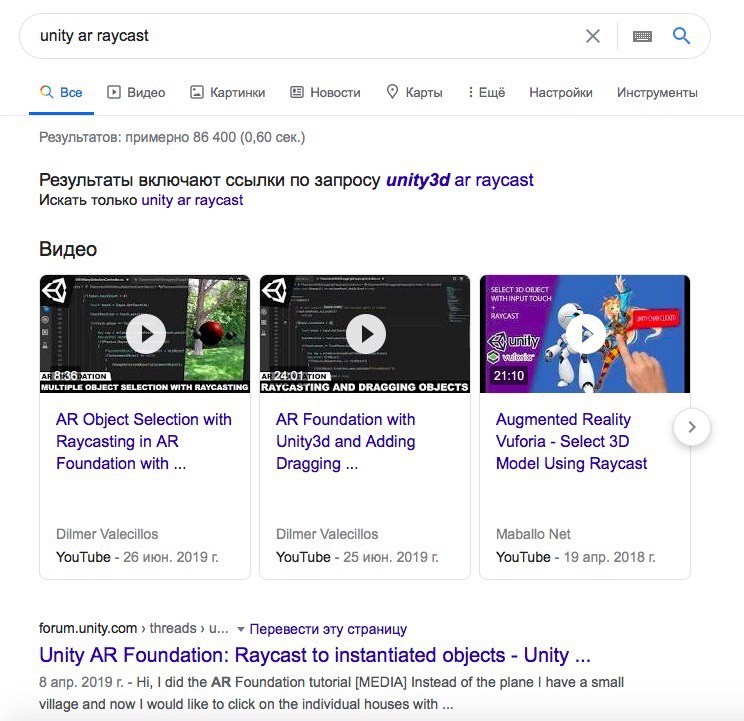Open the on-screen keyboard icon
This screenshot has width=744, height=721.
(642, 36)
